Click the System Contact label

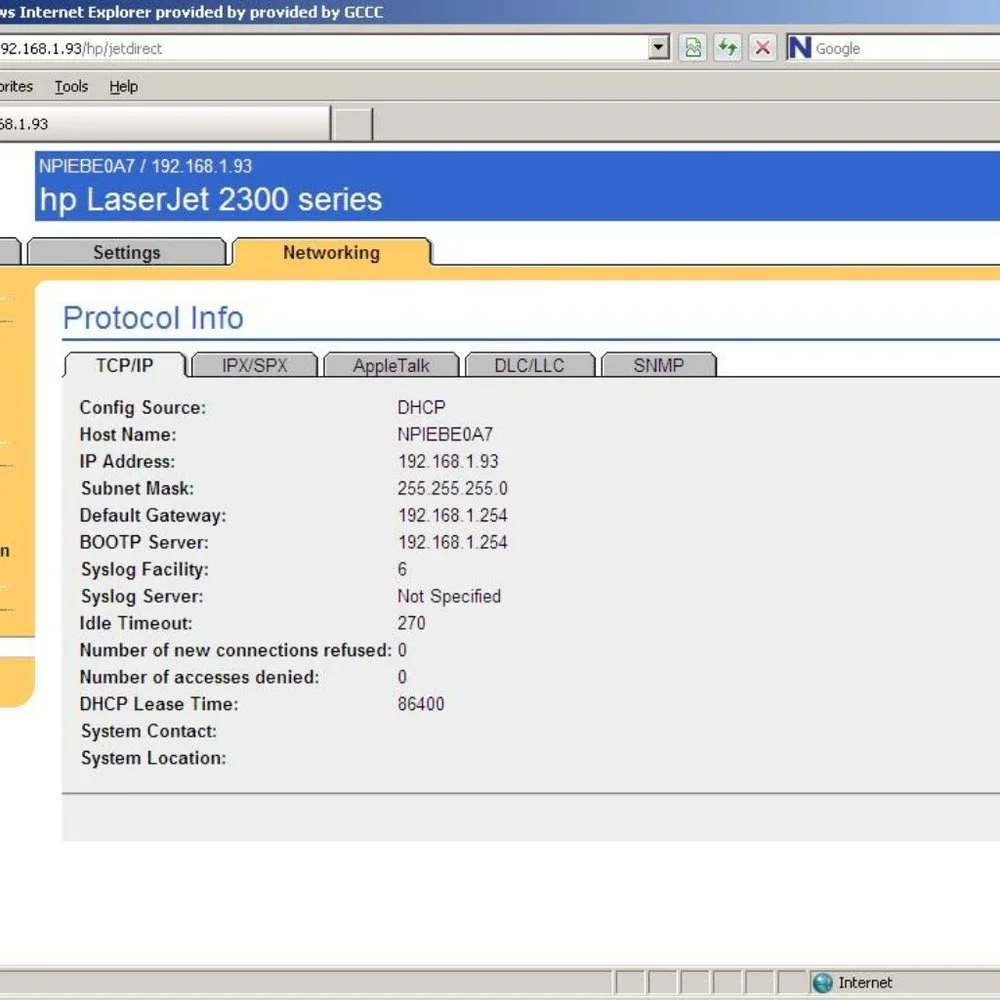(149, 731)
